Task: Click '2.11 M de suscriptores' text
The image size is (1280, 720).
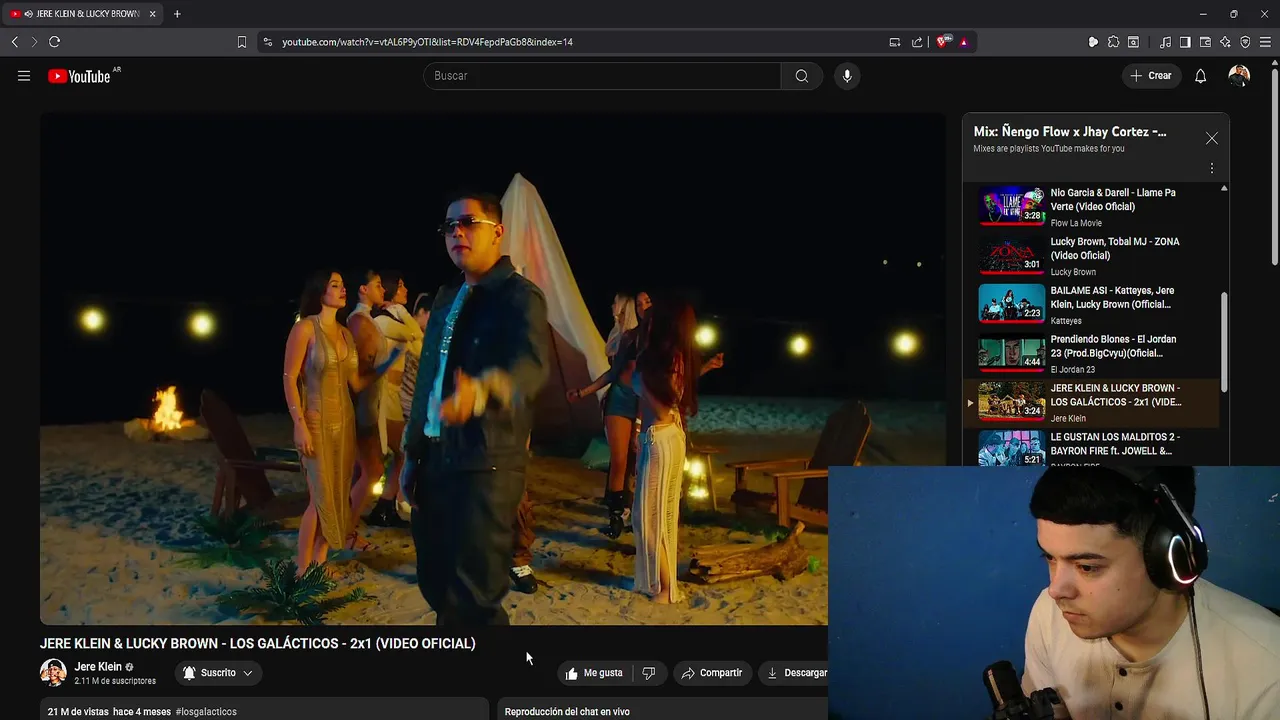Action: coord(115,681)
